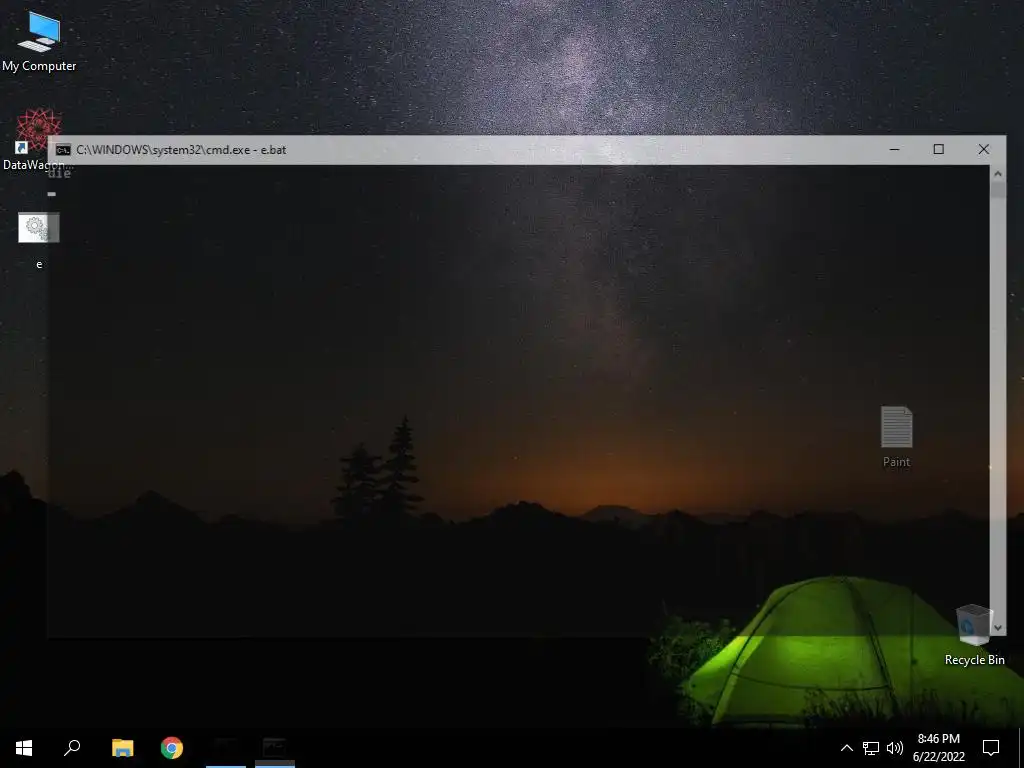Open the network status tray icon
Image resolution: width=1024 pixels, height=768 pixels.
[x=871, y=748]
